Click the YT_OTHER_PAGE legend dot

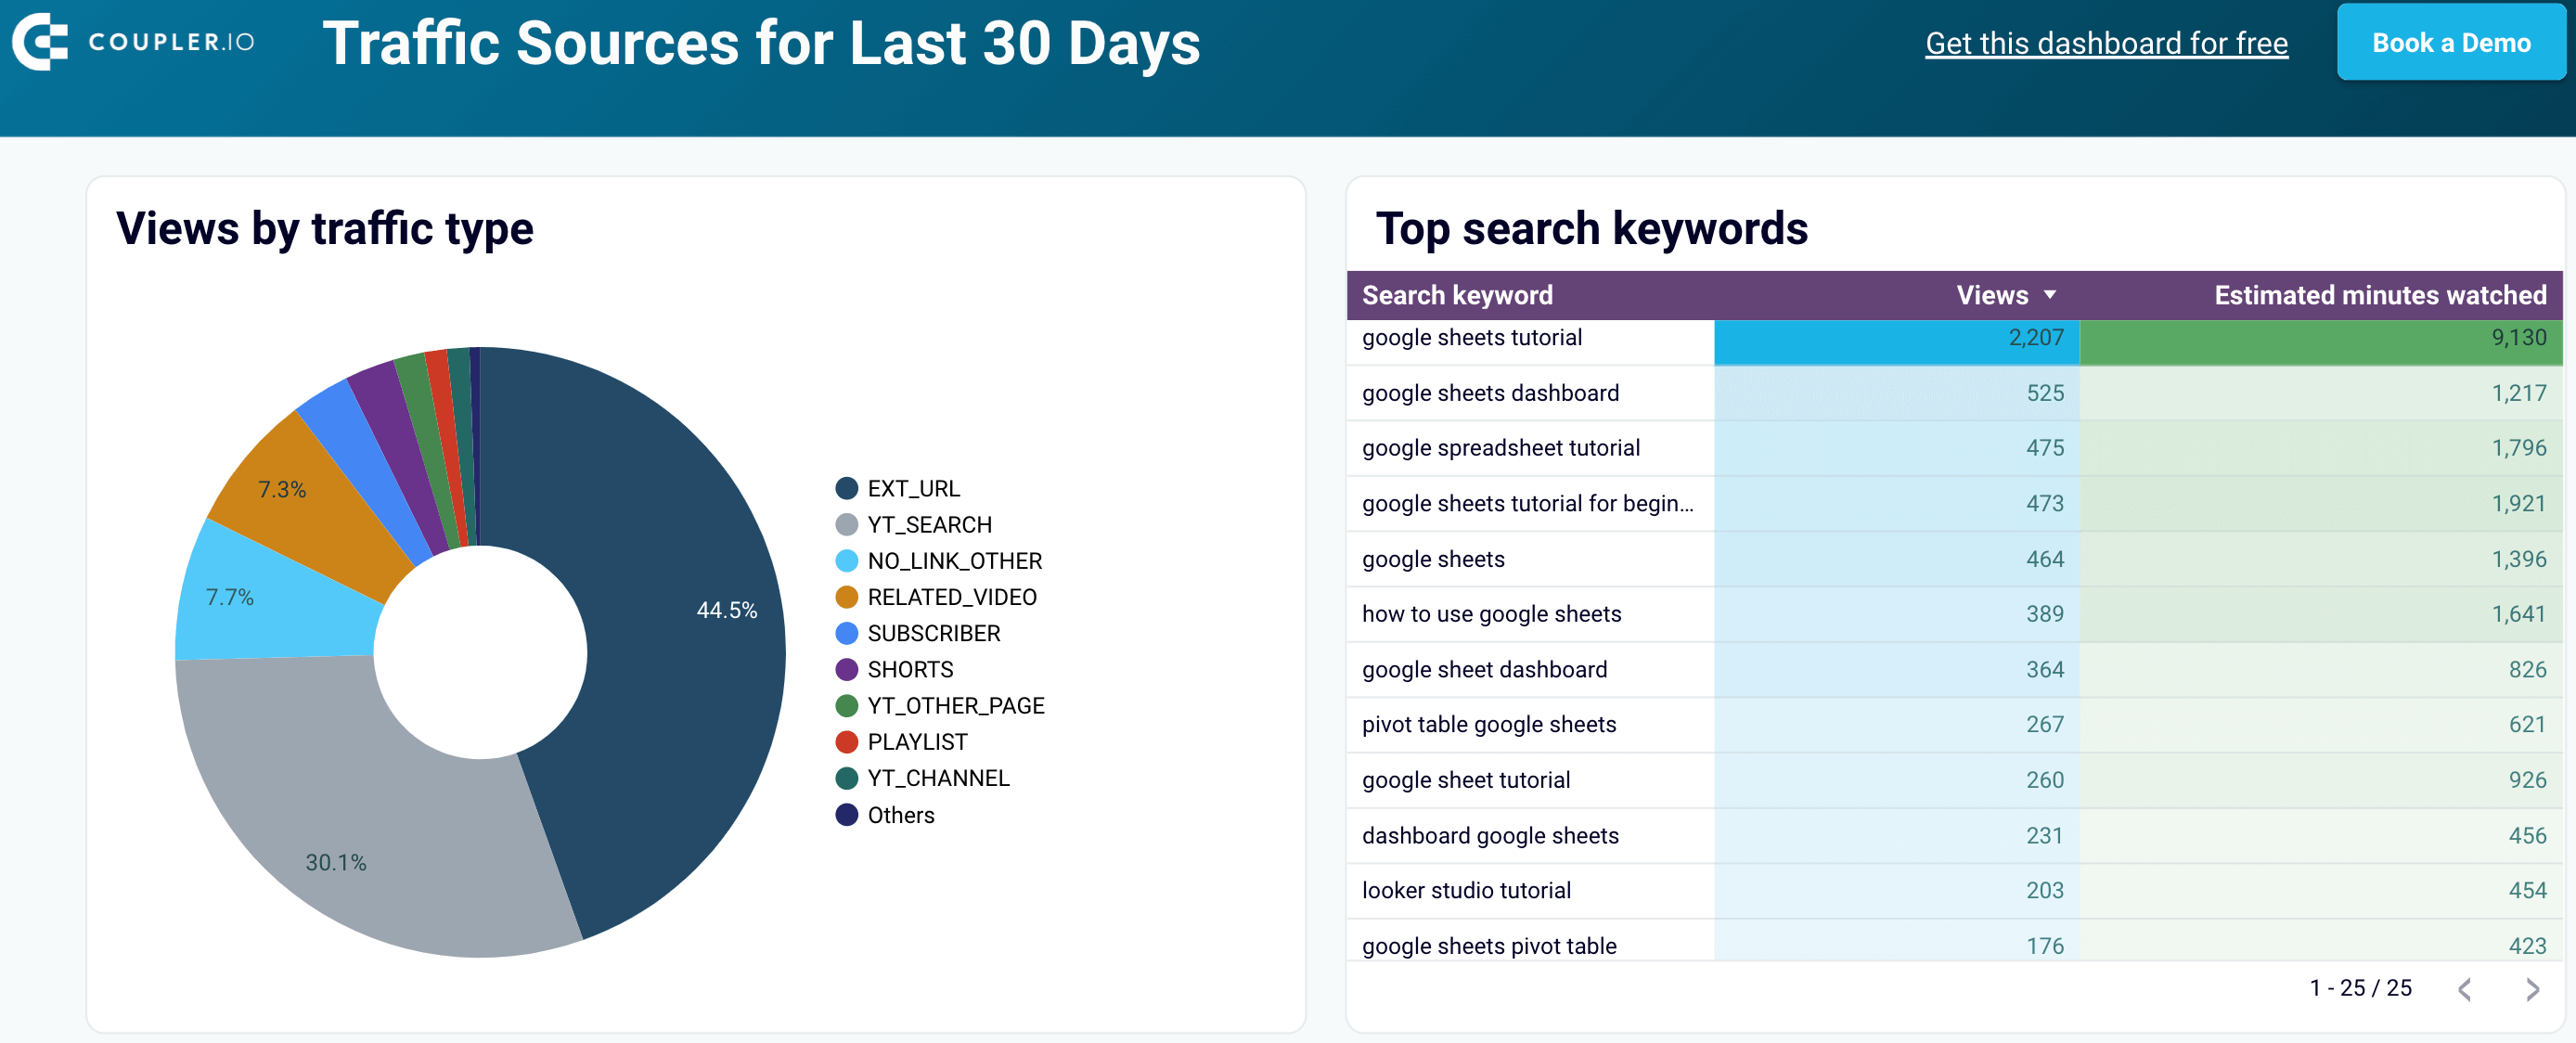pos(846,705)
